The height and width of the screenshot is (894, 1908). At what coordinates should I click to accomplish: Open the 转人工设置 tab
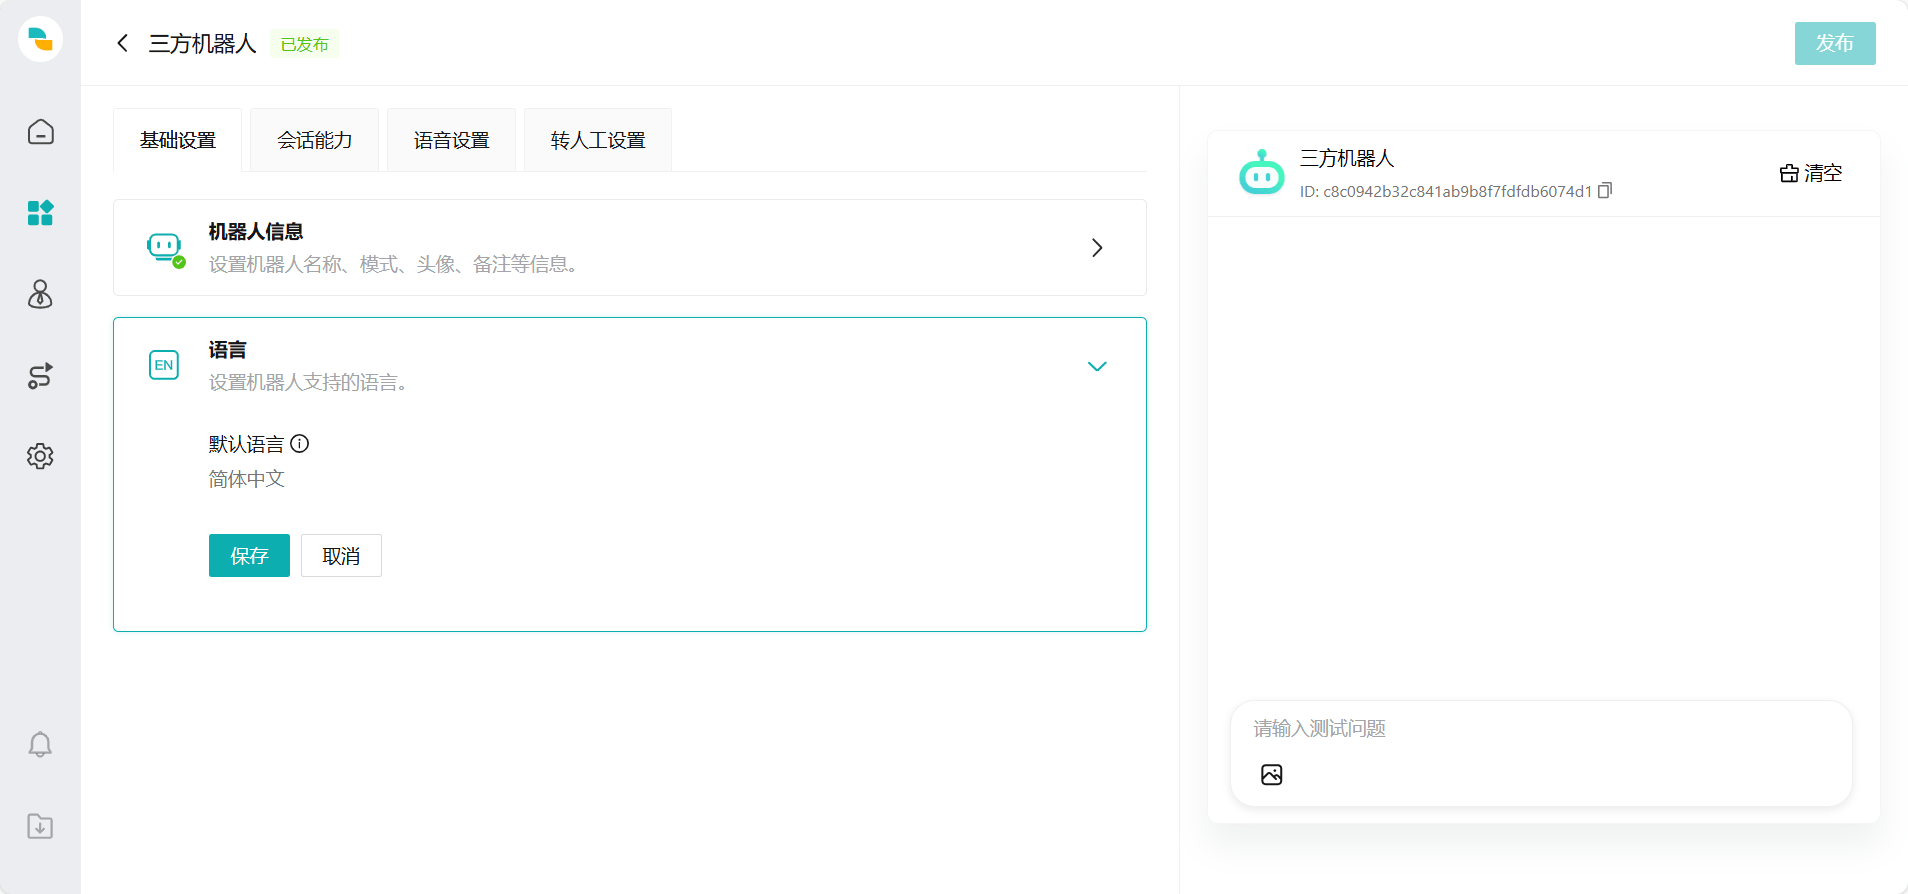point(597,141)
